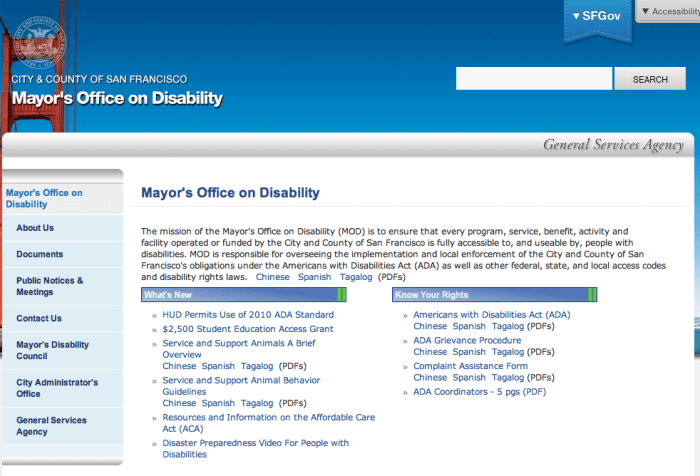Click the What's New section header
The image size is (700, 476).
(244, 295)
